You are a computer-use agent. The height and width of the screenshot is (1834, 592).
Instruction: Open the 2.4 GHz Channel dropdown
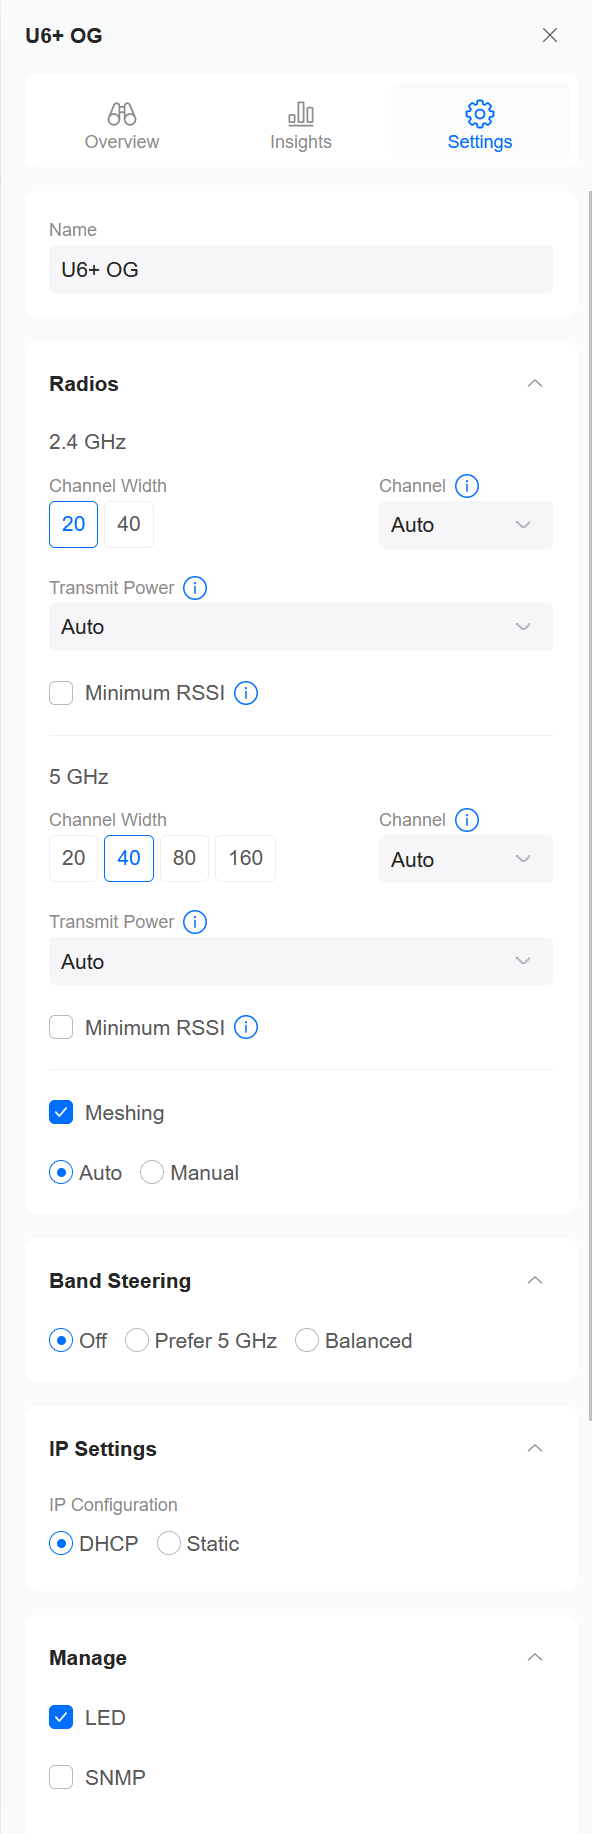(x=466, y=525)
